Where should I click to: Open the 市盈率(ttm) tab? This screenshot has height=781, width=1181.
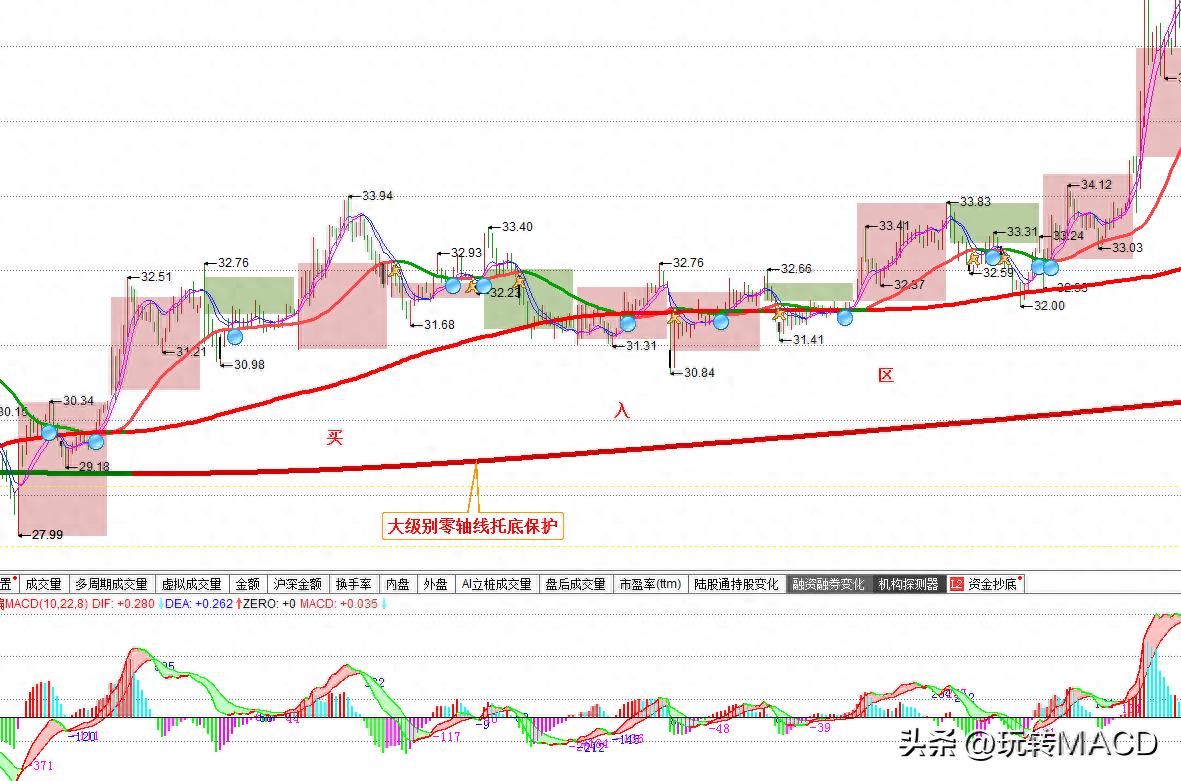[x=650, y=584]
